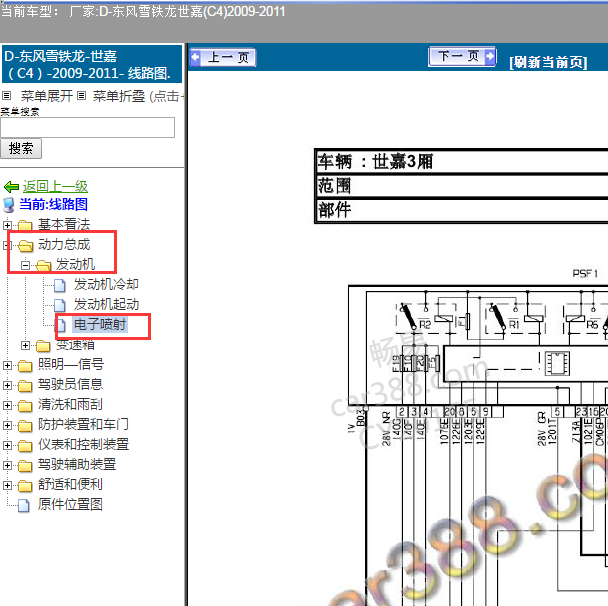
Task: Expand the 舒适和便利 folder node
Action: click(7, 485)
